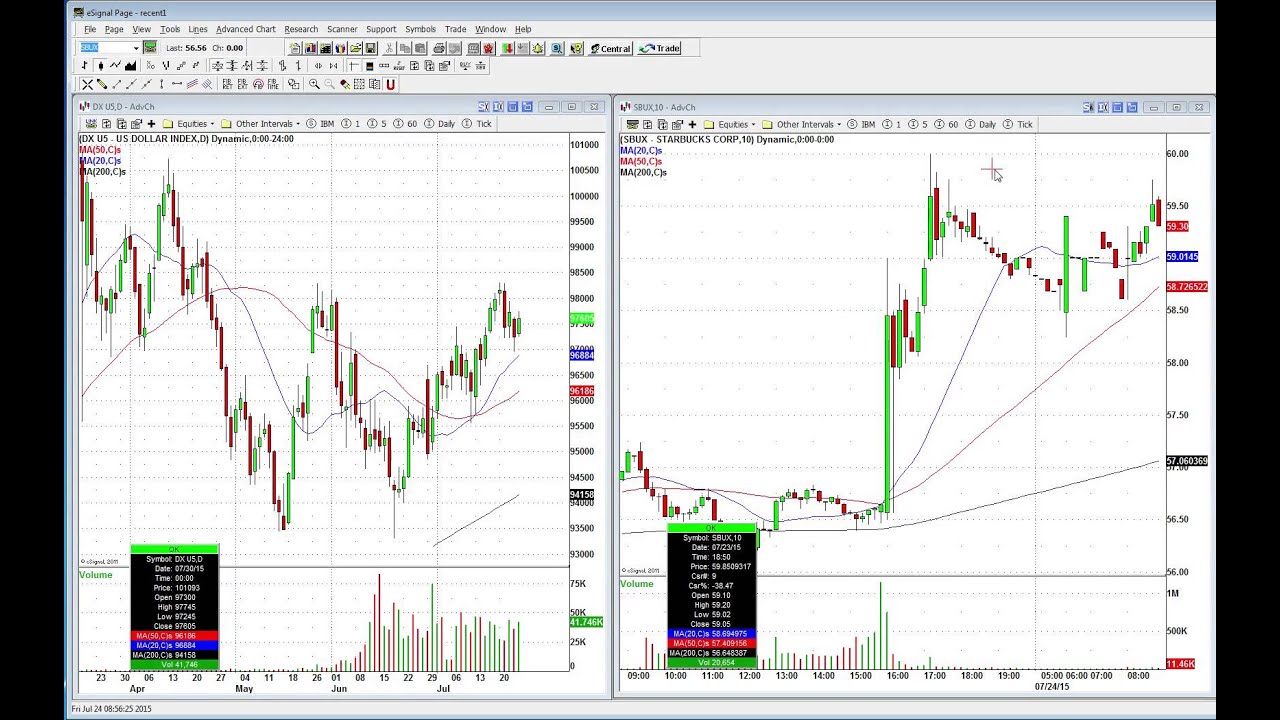
Task: Select 5 minute interval in SBUX chart
Action: (x=919, y=125)
